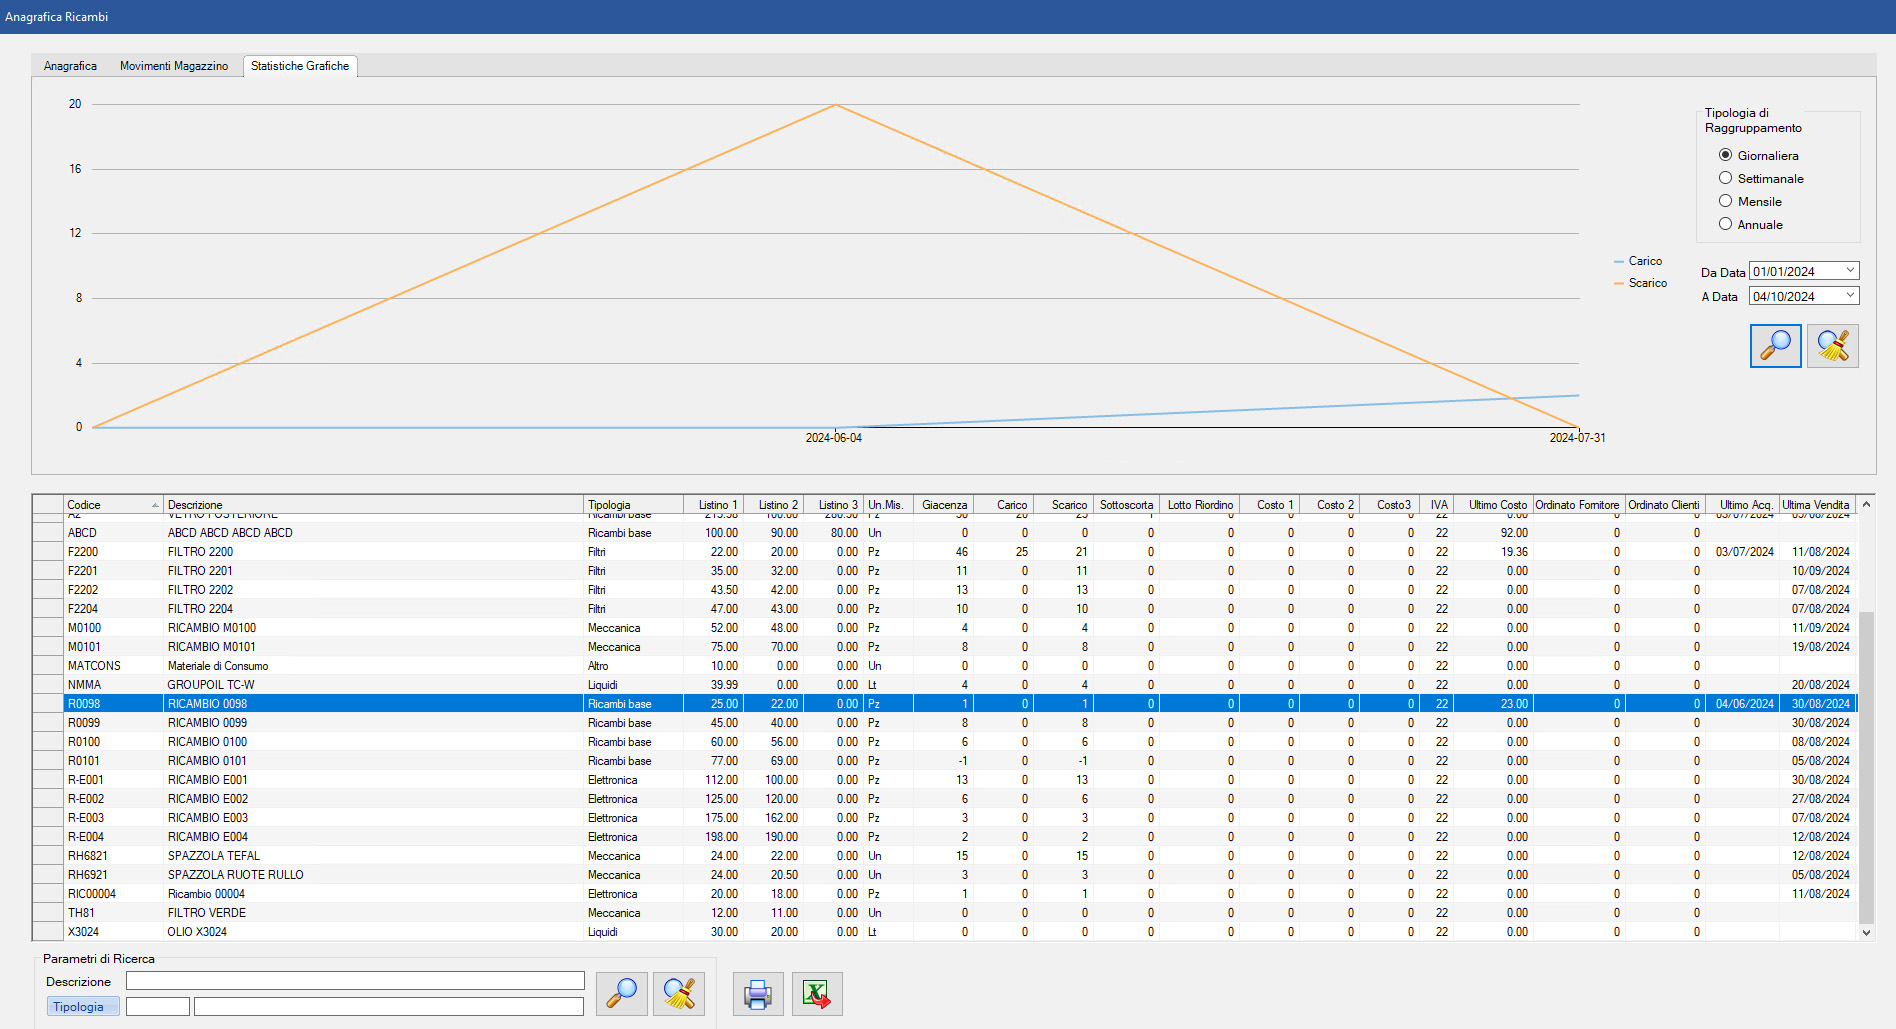This screenshot has height=1029, width=1896.
Task: Click the bottom clear-search broom icon
Action: coord(679,993)
